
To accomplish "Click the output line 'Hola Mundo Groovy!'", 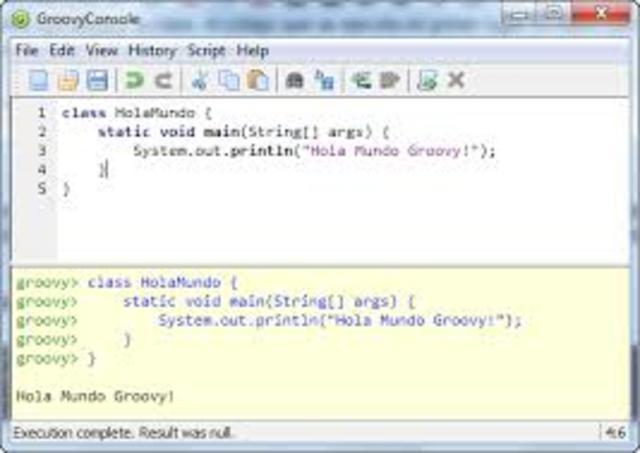I will pyautogui.click(x=95, y=396).
